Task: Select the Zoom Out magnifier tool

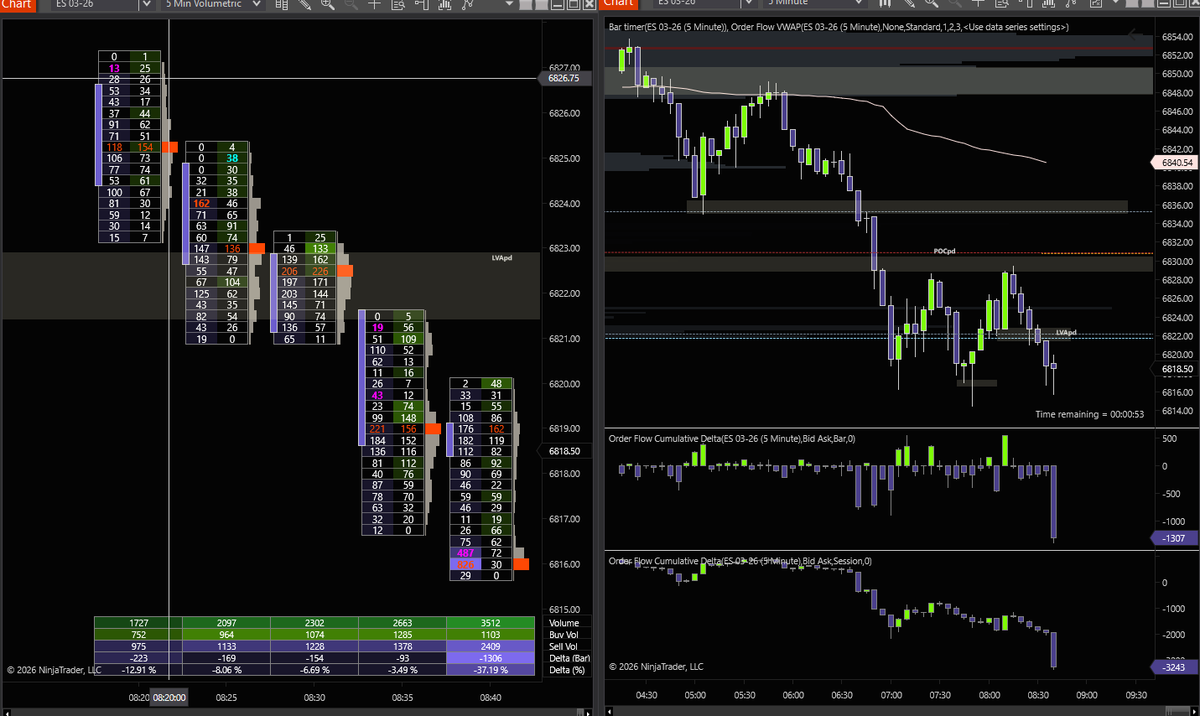Action: (350, 5)
